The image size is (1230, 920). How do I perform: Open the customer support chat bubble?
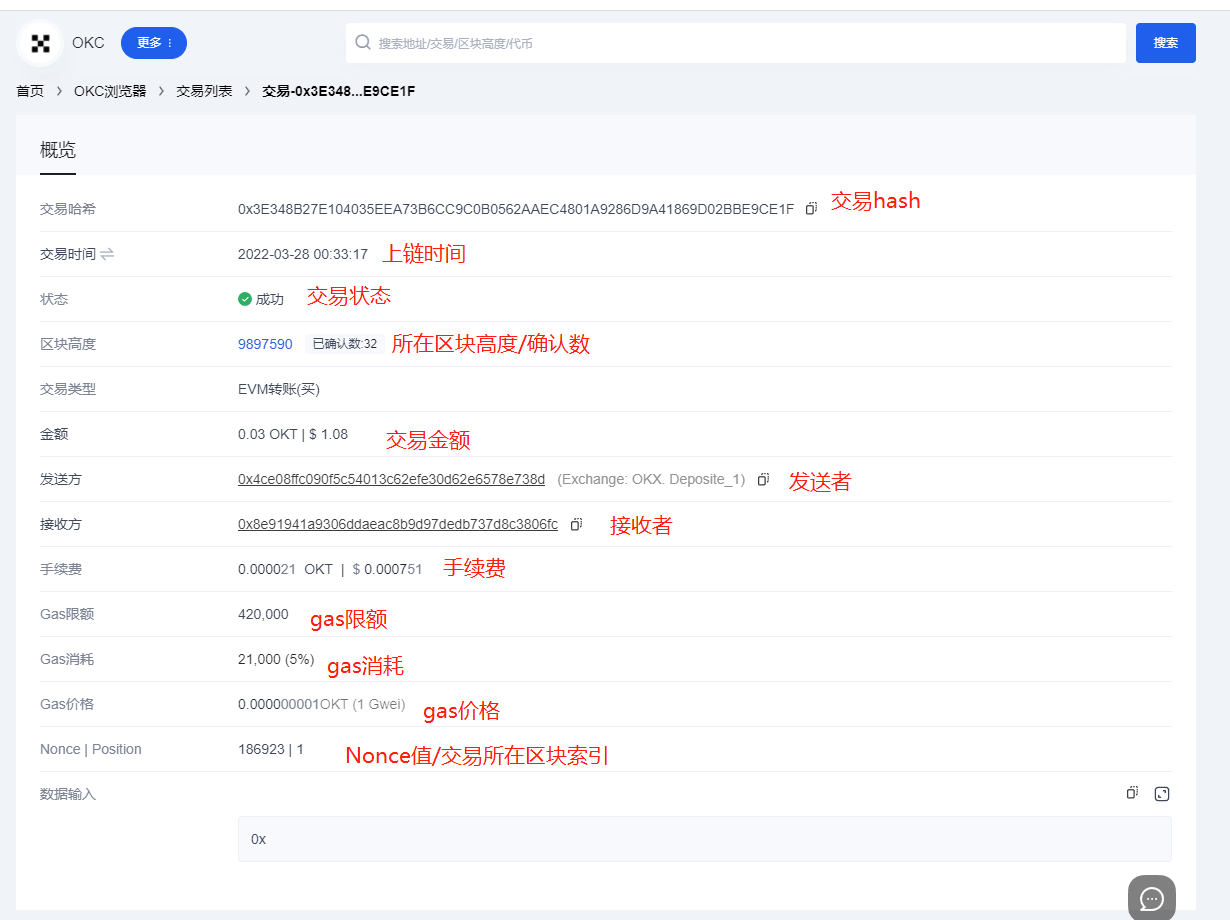(x=1151, y=898)
